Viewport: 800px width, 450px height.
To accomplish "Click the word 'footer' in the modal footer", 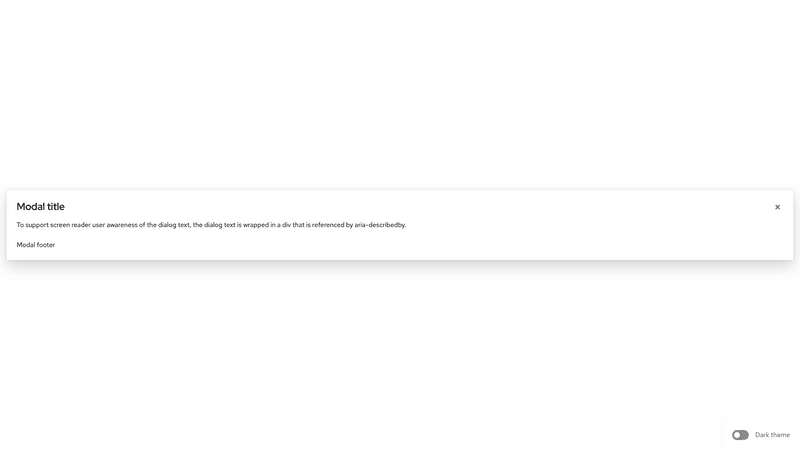I will pyautogui.click(x=45, y=245).
